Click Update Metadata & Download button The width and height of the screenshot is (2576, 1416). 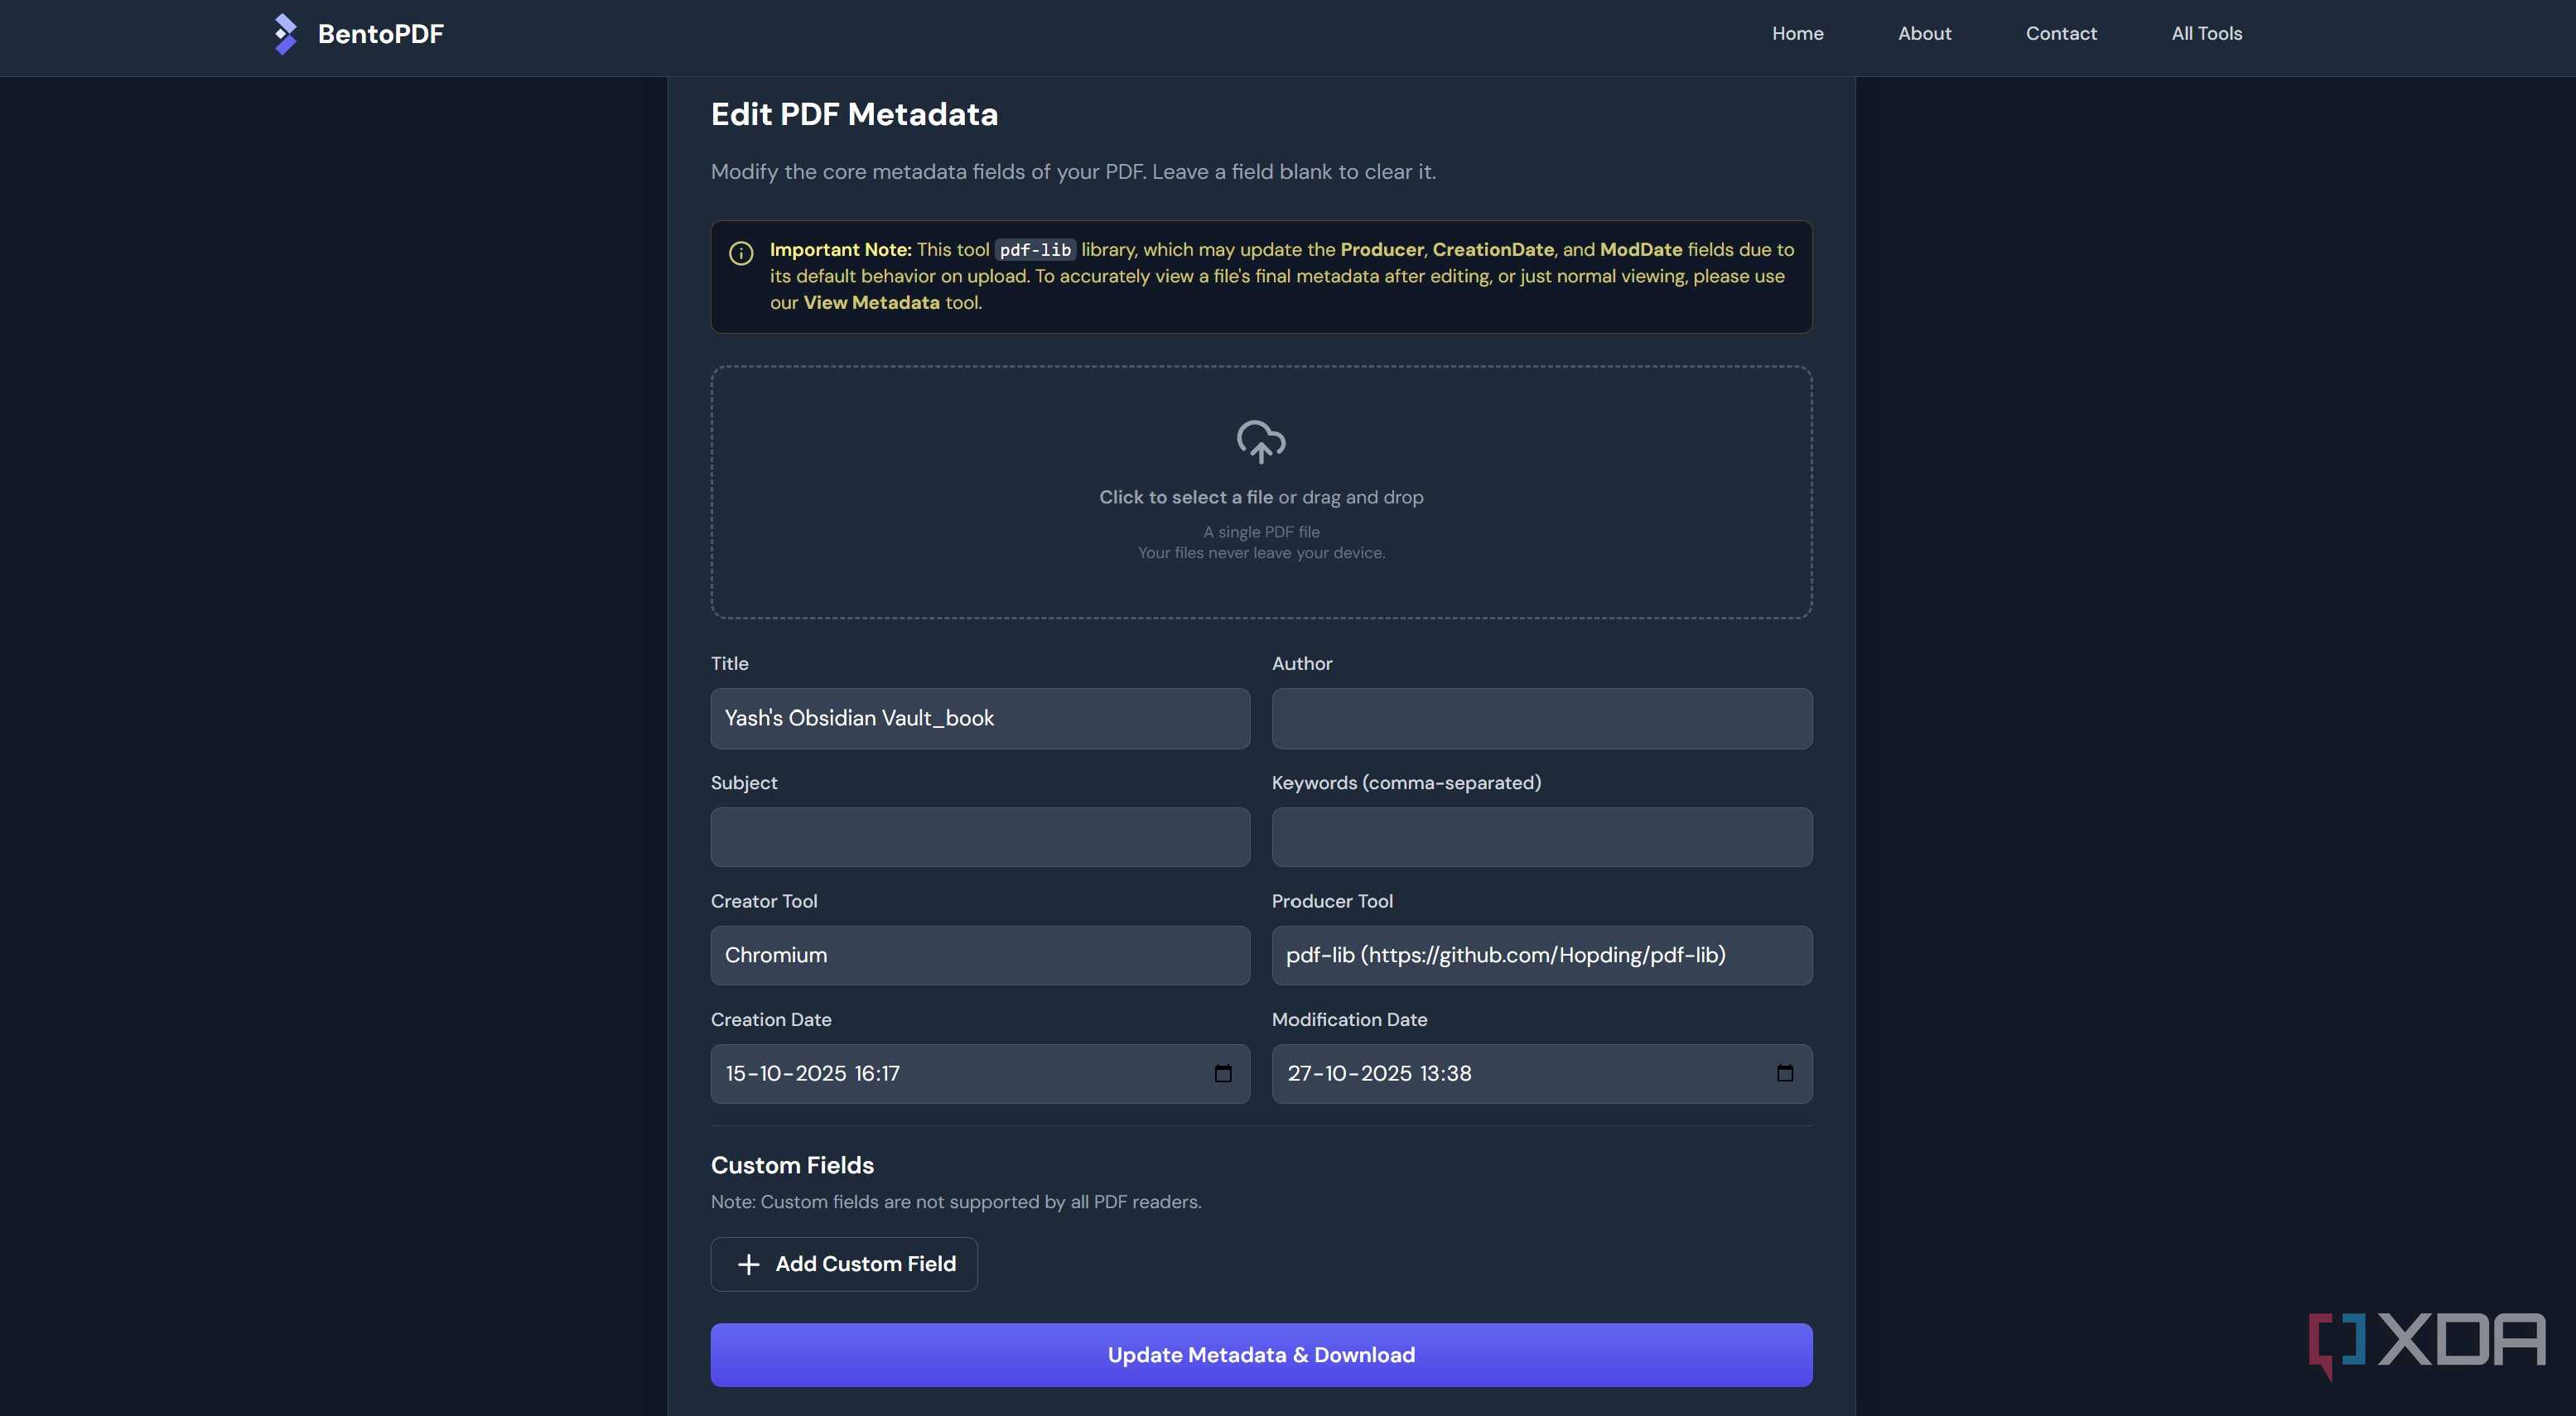pos(1261,1355)
